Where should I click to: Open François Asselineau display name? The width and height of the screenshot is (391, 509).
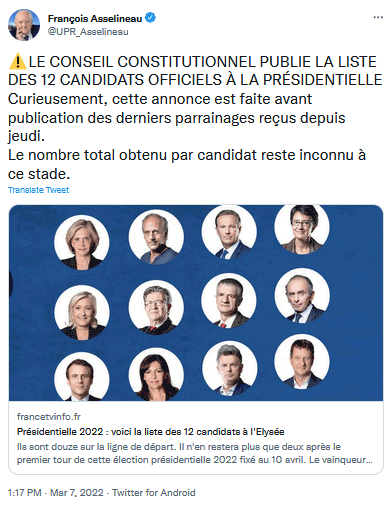95,19
